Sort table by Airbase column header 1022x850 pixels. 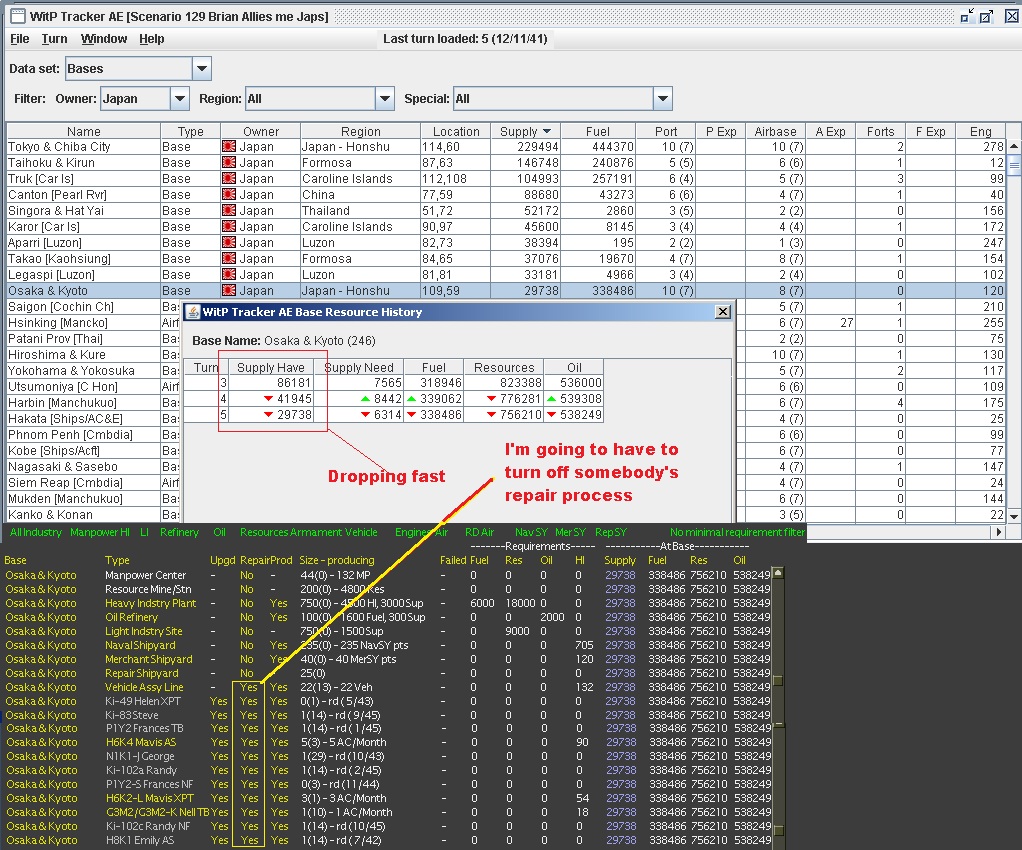775,131
